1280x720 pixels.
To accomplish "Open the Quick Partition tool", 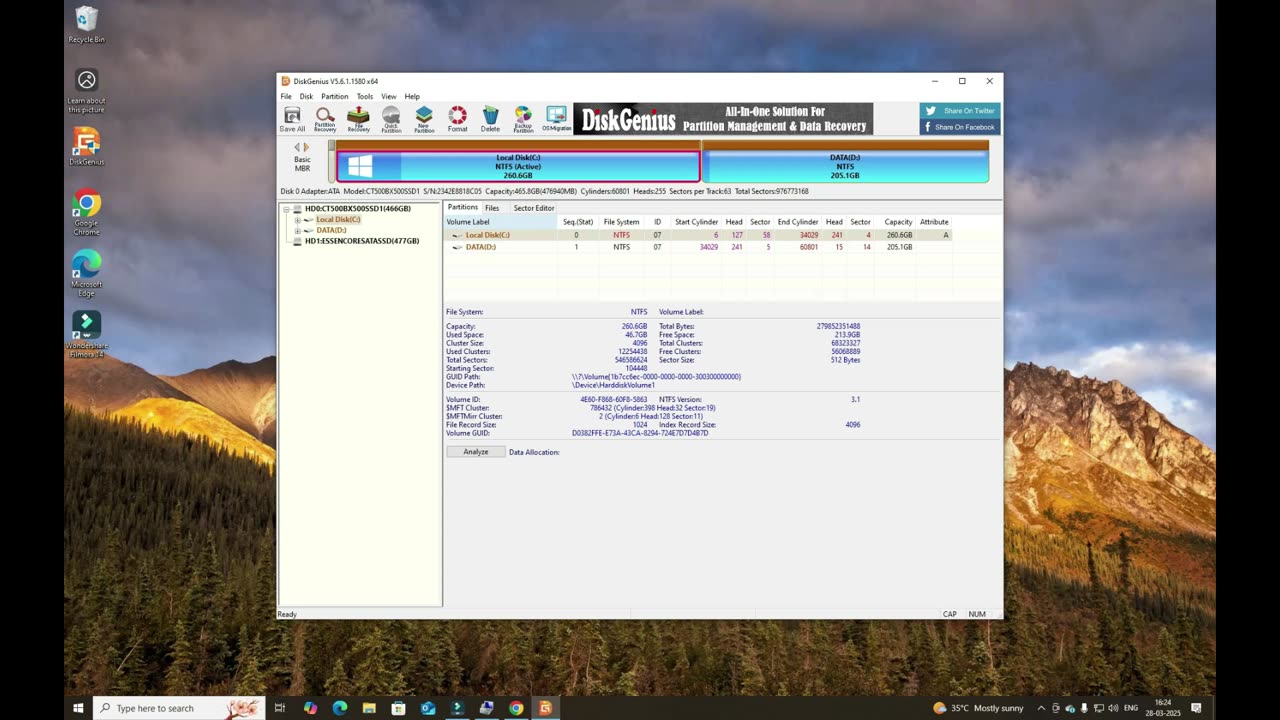I will click(391, 119).
